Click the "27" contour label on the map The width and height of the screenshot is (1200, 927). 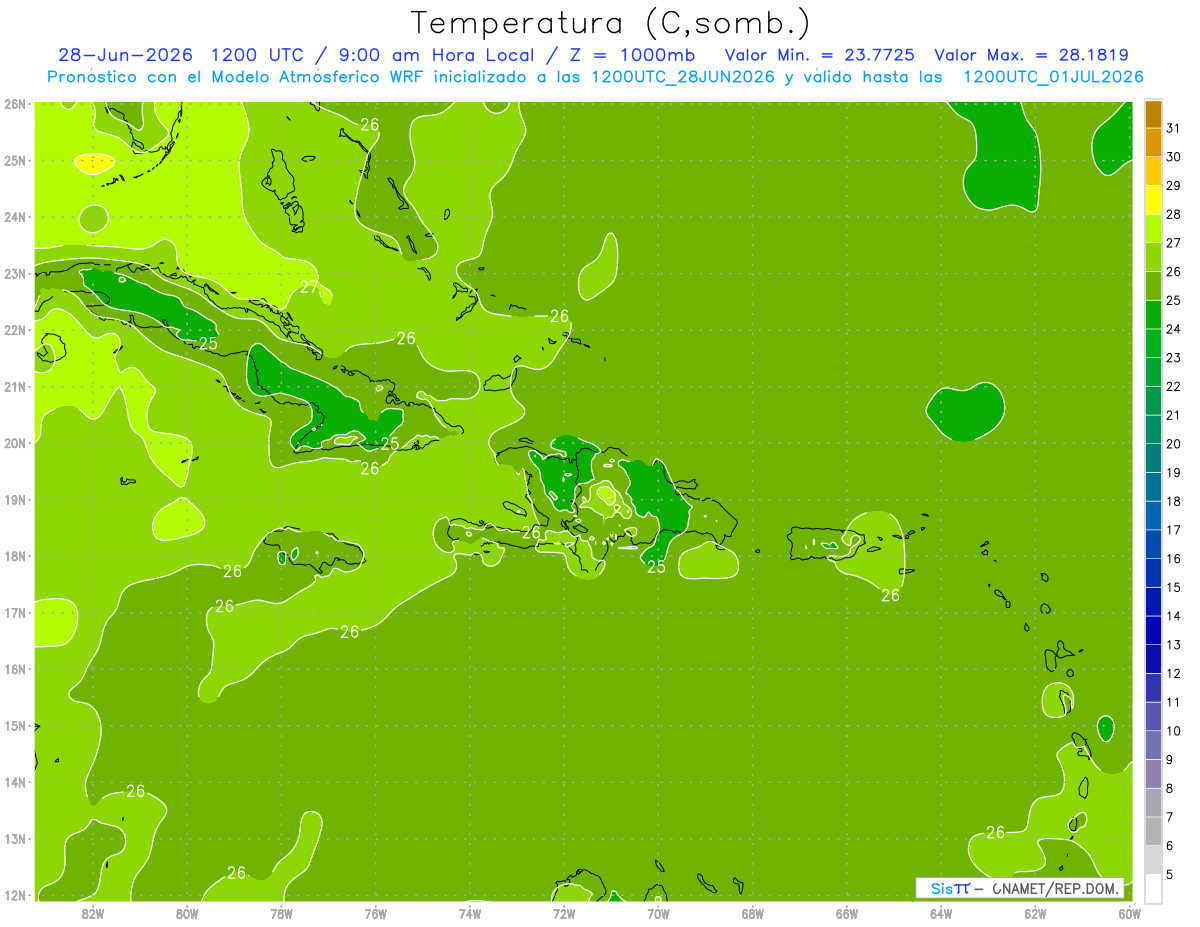[310, 288]
